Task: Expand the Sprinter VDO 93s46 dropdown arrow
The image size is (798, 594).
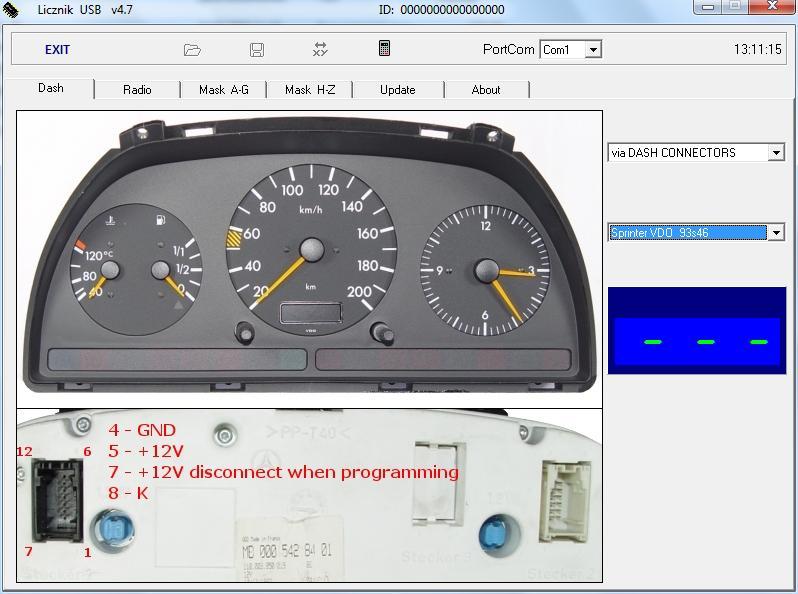Action: coord(776,233)
